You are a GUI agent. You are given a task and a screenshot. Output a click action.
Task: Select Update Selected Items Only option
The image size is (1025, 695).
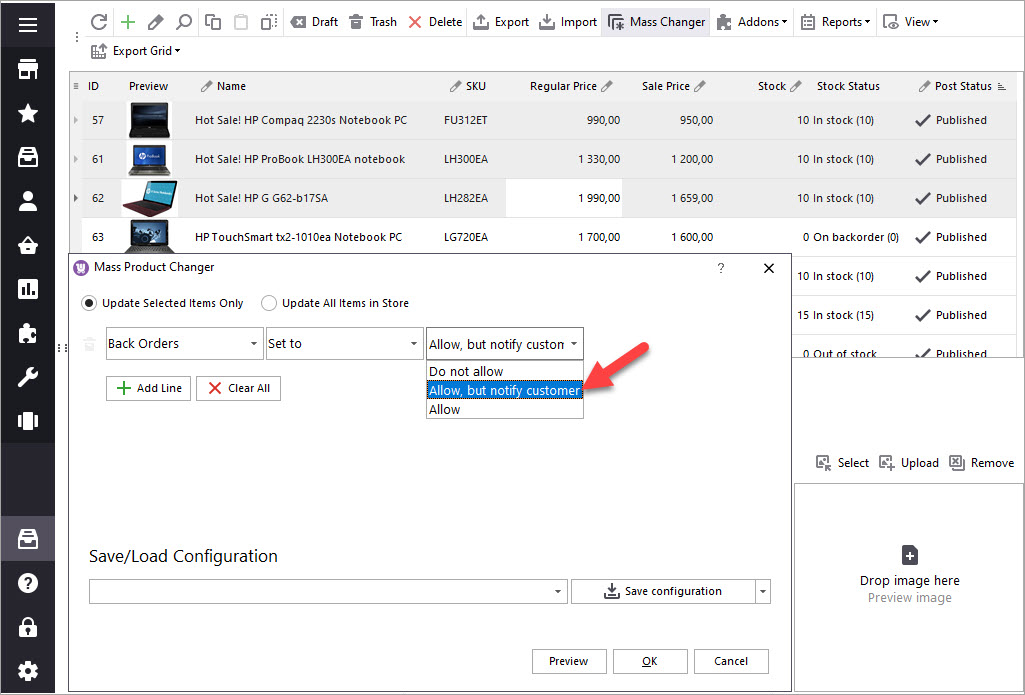tap(89, 303)
